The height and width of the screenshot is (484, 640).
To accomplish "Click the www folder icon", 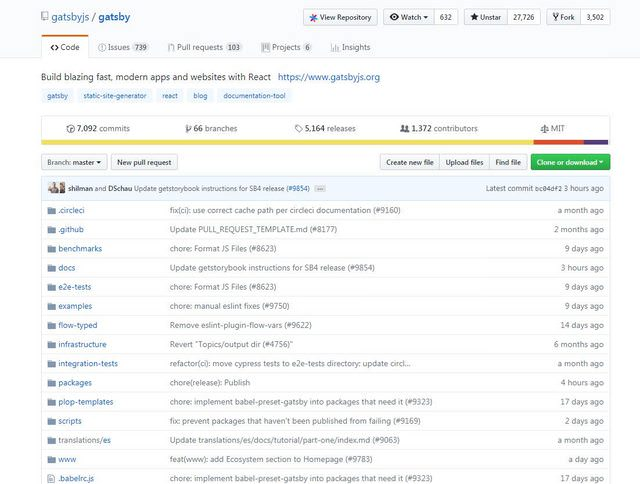I will (51, 460).
